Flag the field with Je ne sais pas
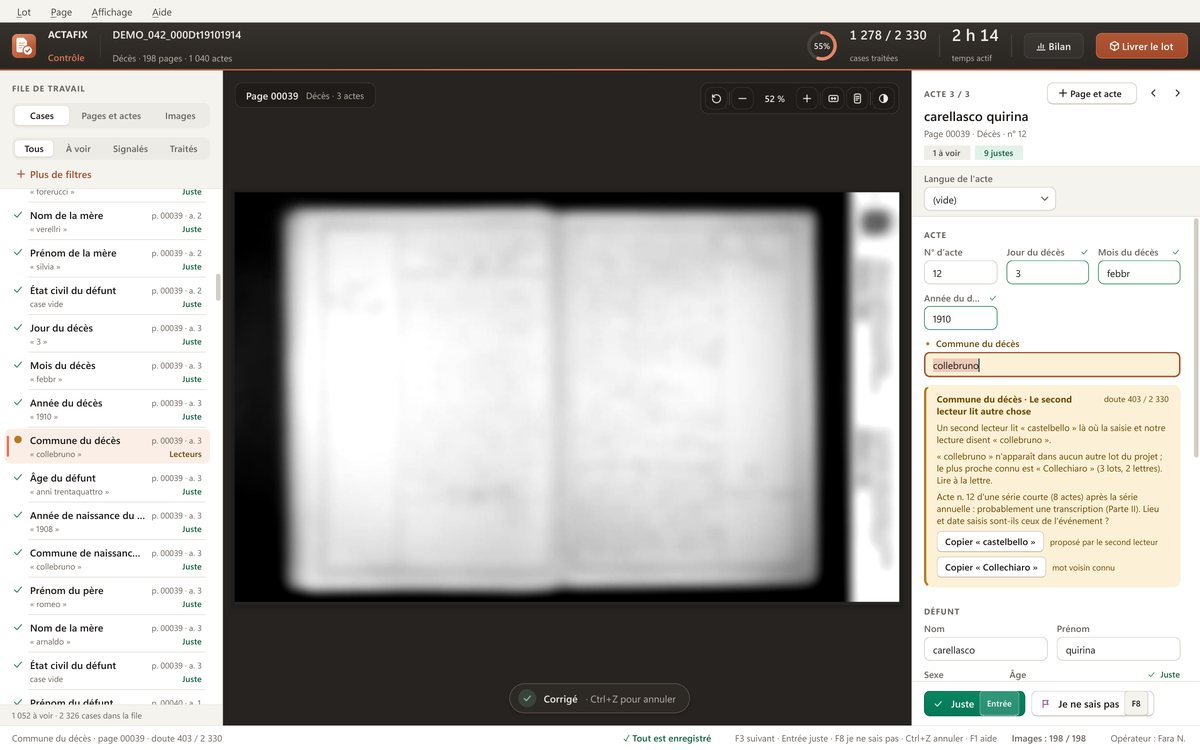 coord(1092,704)
